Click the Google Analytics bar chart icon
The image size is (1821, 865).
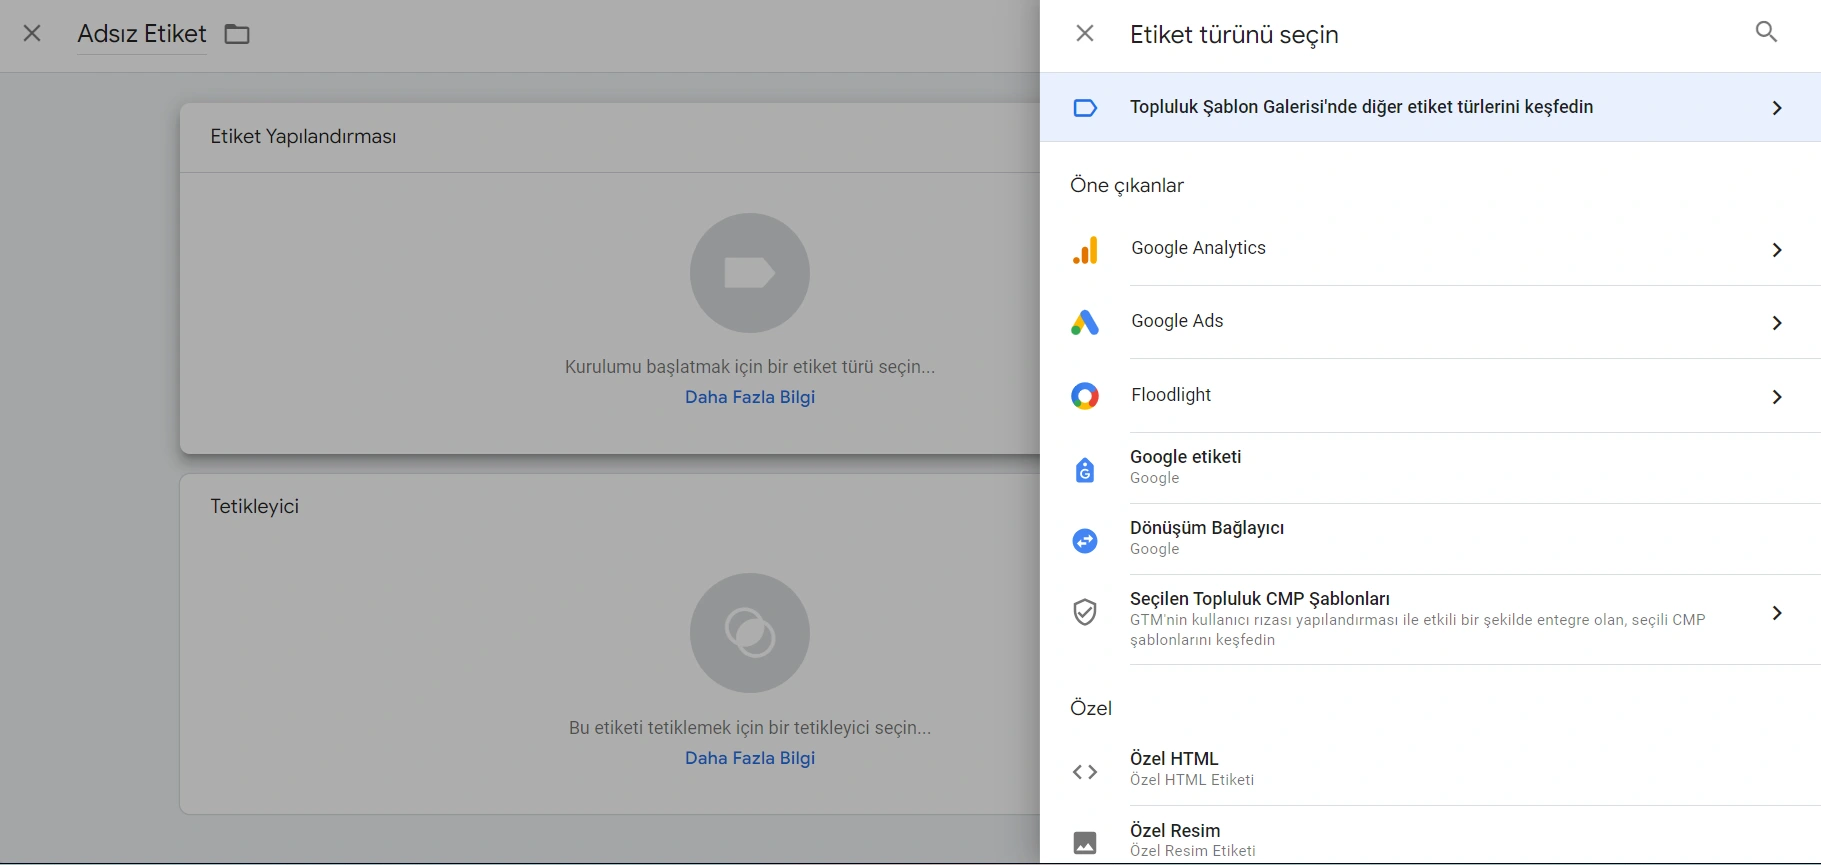pyautogui.click(x=1085, y=250)
